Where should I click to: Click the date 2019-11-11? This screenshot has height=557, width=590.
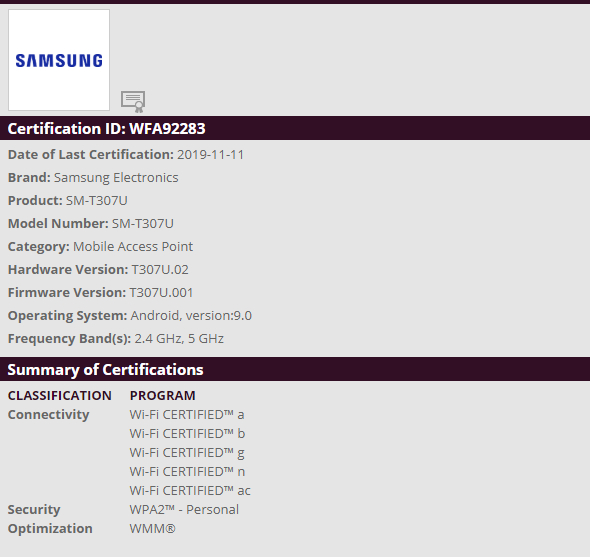[x=210, y=155]
